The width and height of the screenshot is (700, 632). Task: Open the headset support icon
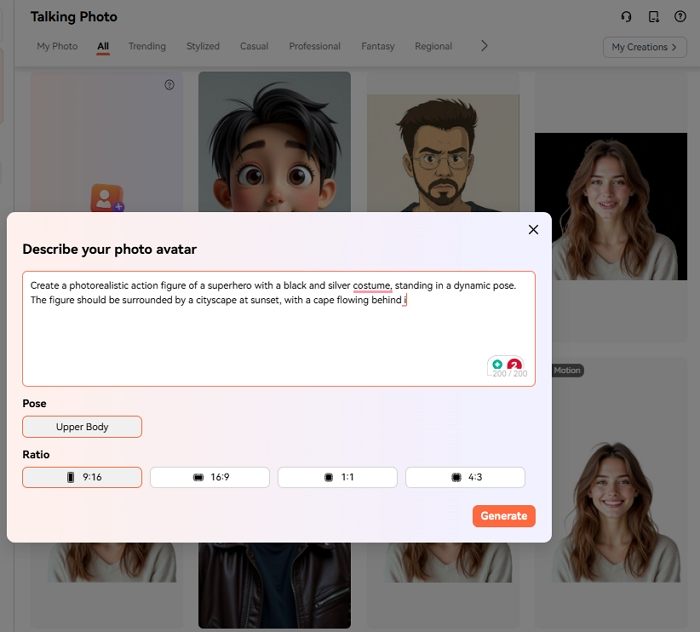click(626, 17)
